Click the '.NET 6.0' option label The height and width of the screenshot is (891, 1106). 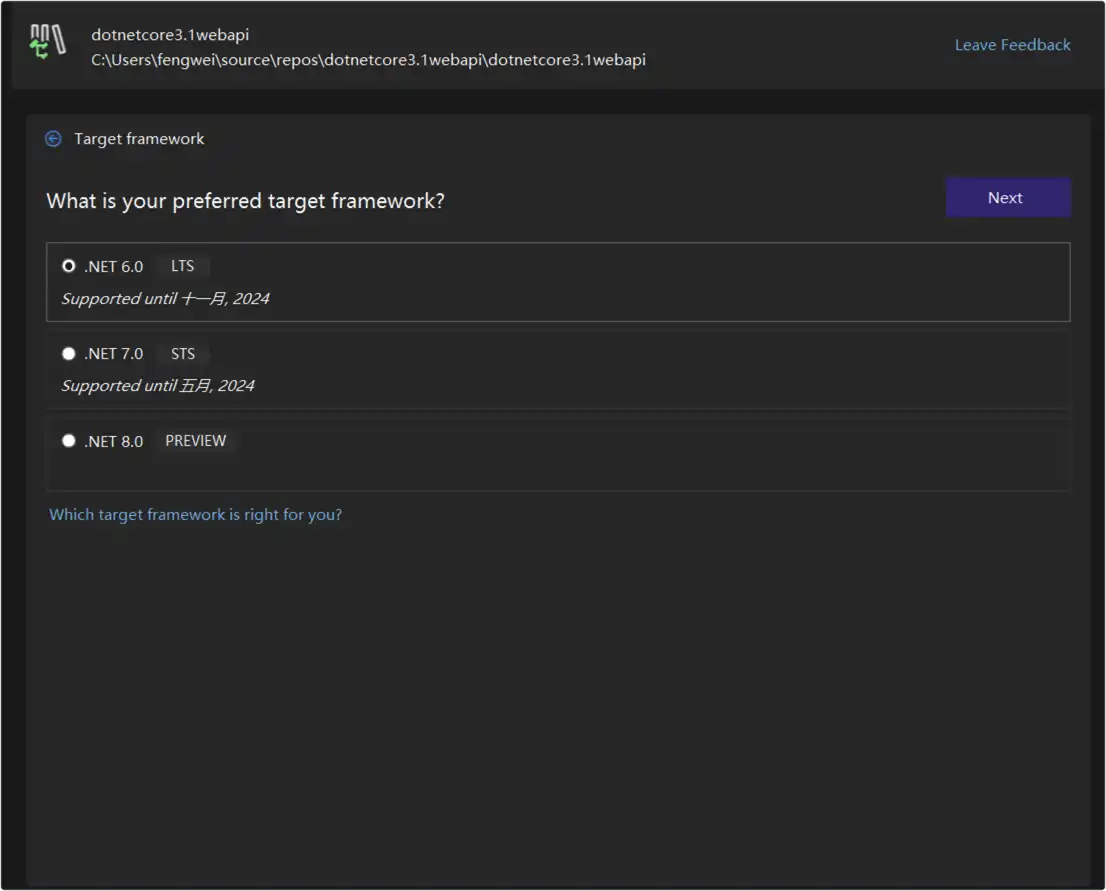114,267
